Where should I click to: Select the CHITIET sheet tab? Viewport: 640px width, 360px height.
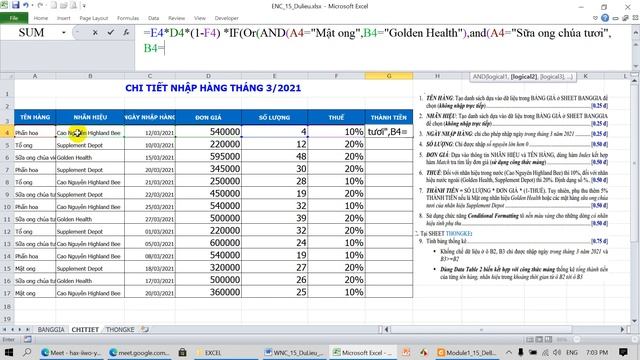pos(85,329)
